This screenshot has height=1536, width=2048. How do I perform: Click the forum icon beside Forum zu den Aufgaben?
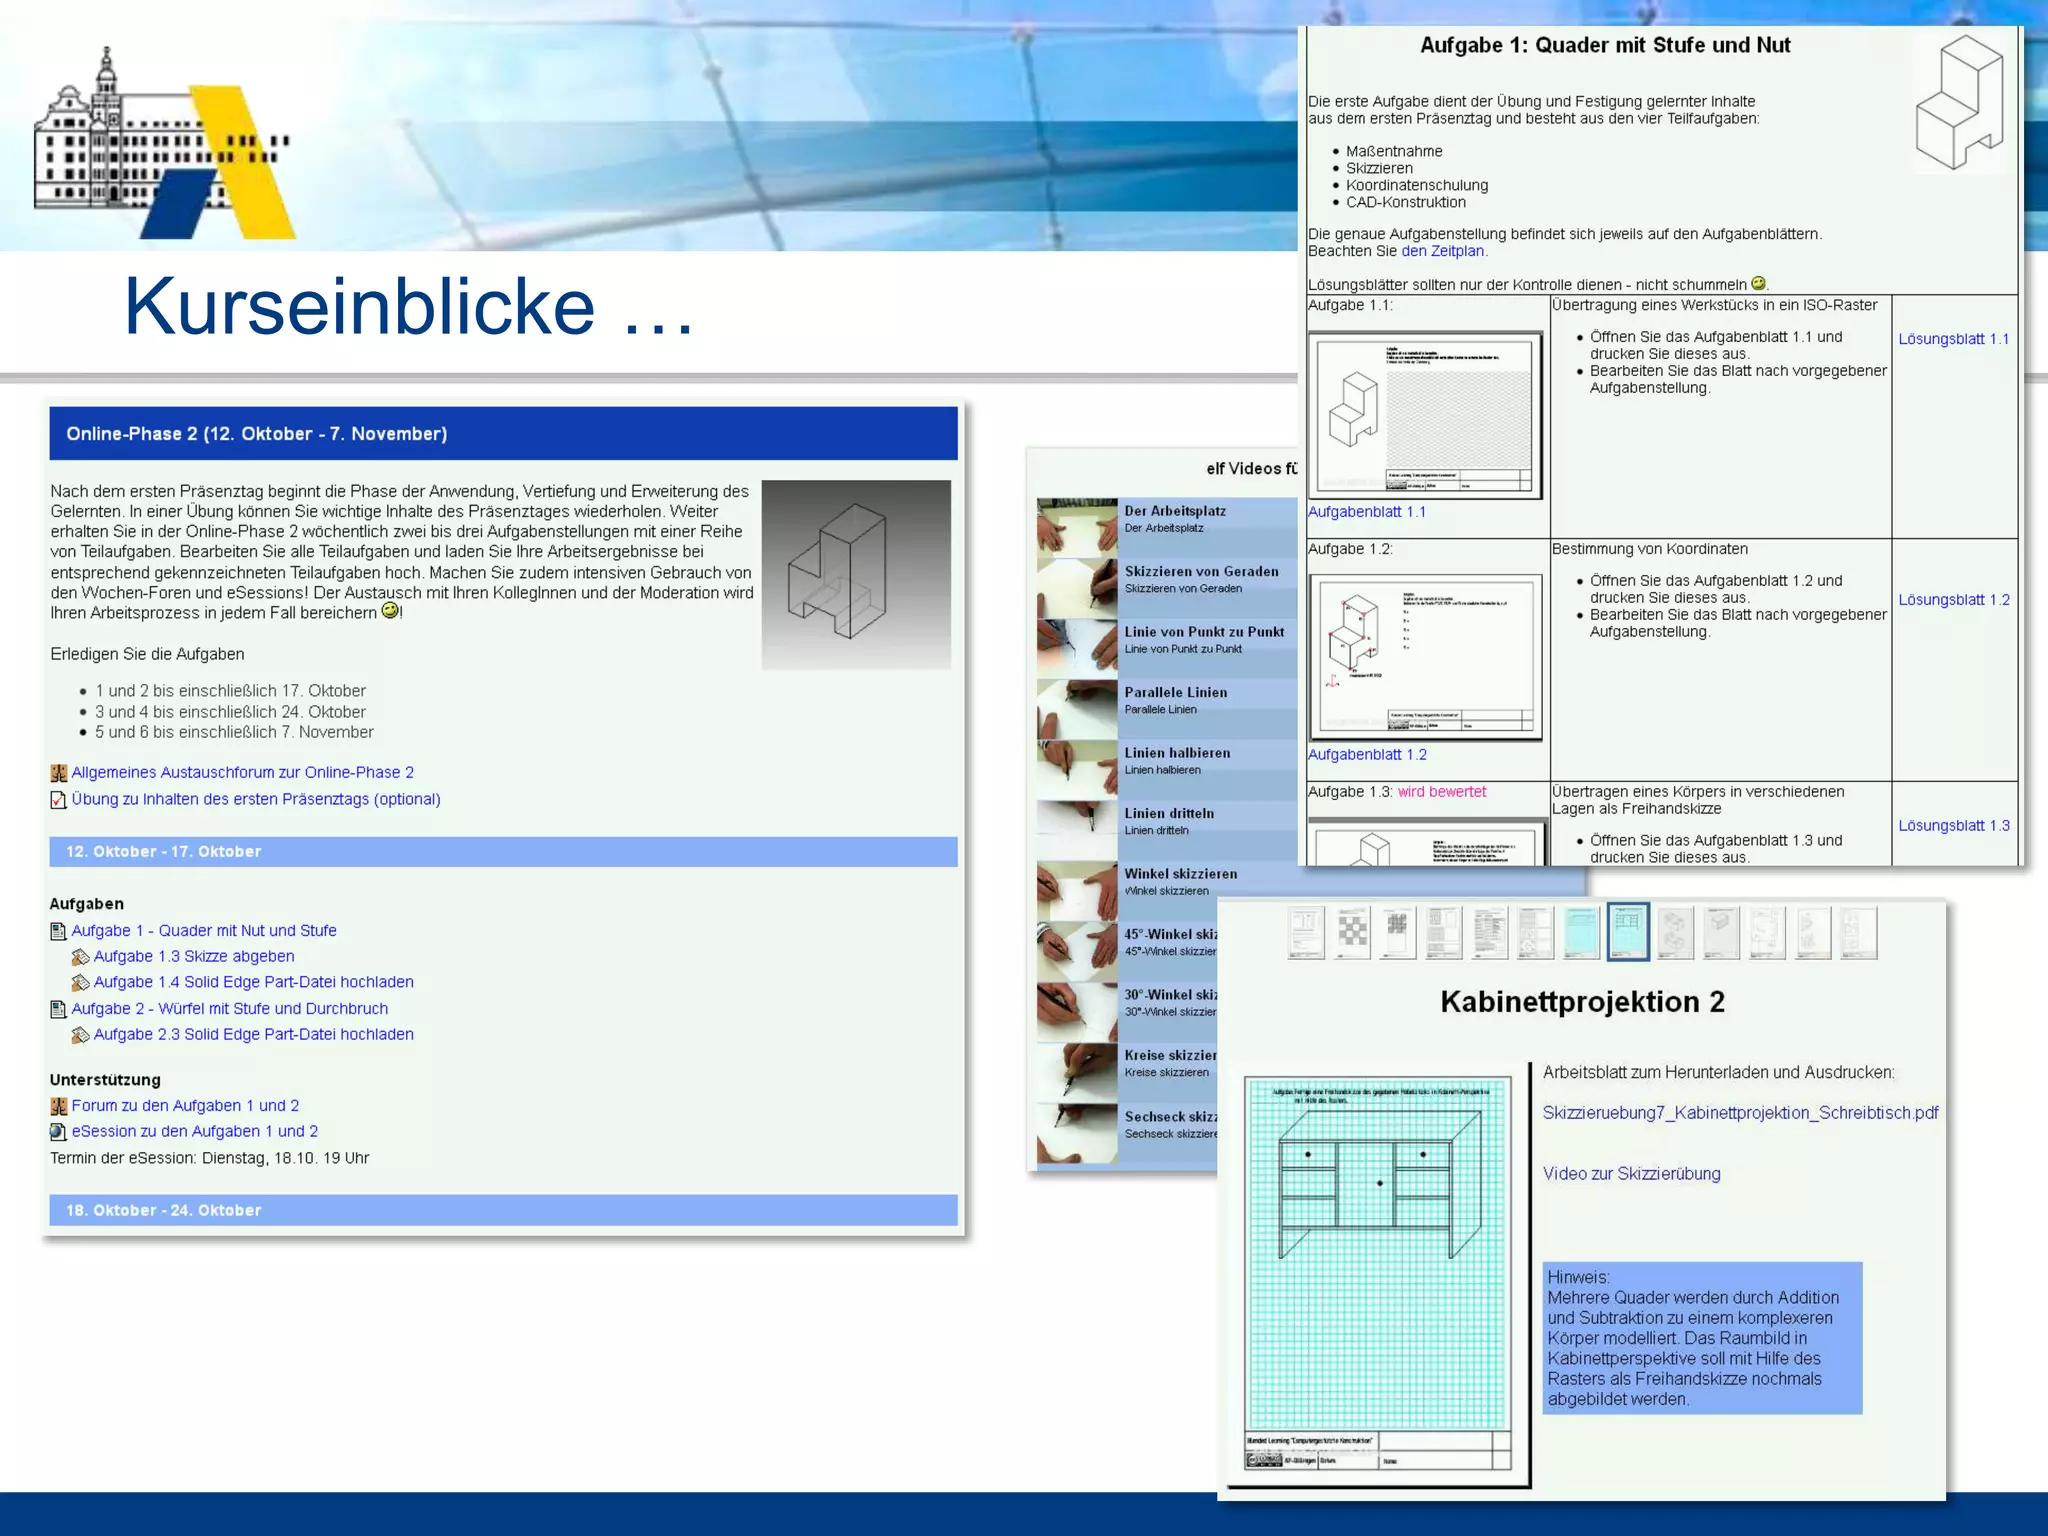pos(59,1106)
